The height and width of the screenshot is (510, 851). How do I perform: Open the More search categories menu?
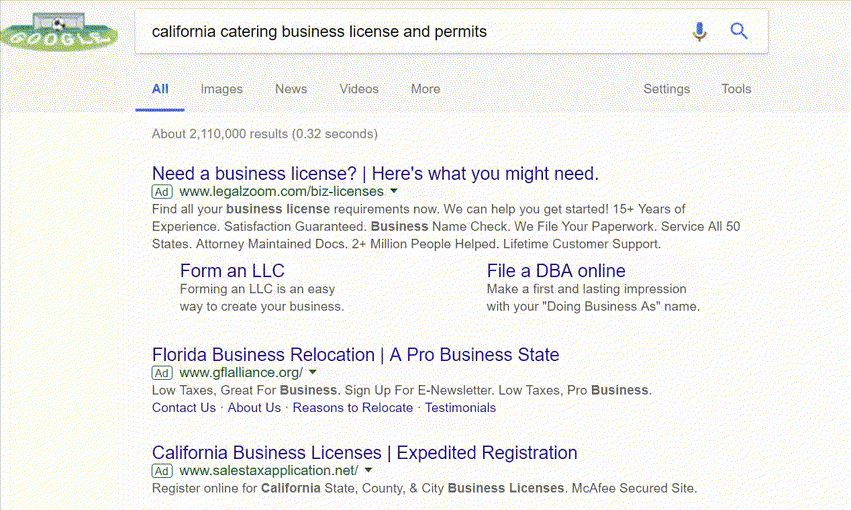click(x=425, y=89)
